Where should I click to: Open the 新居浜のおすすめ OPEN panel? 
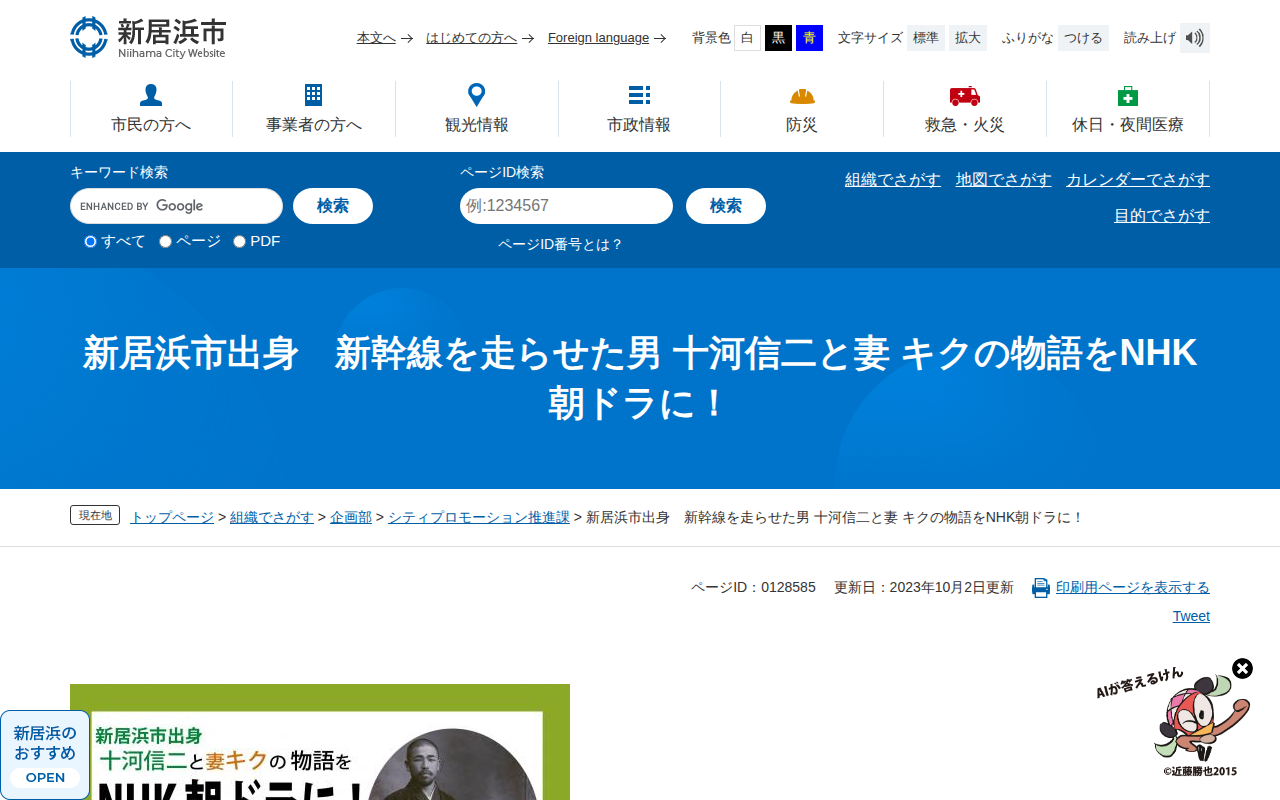click(45, 755)
